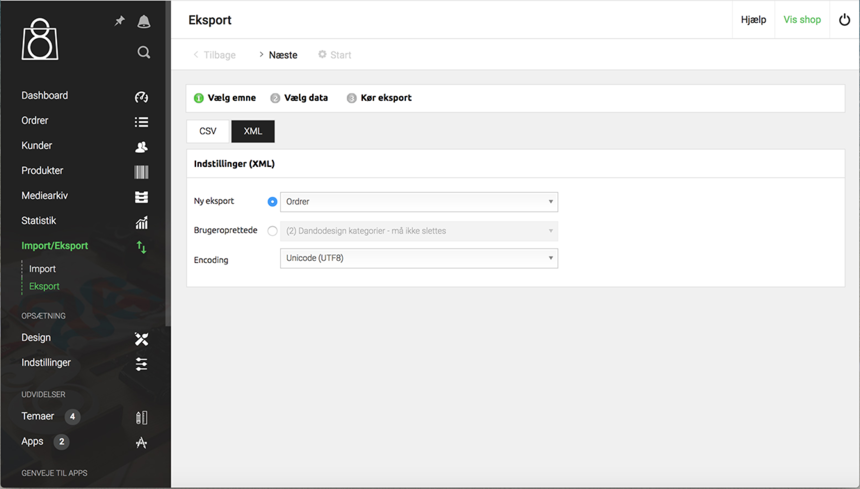The height and width of the screenshot is (489, 860).
Task: Open the Dandodesign kategorier dropdown
Action: pos(418,231)
